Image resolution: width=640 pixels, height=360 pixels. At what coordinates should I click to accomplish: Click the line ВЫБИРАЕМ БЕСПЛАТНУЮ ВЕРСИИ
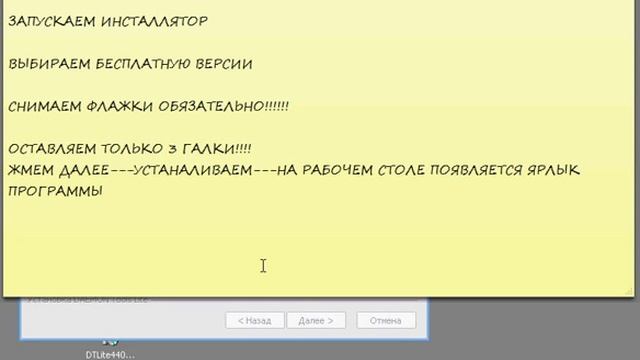[130, 64]
